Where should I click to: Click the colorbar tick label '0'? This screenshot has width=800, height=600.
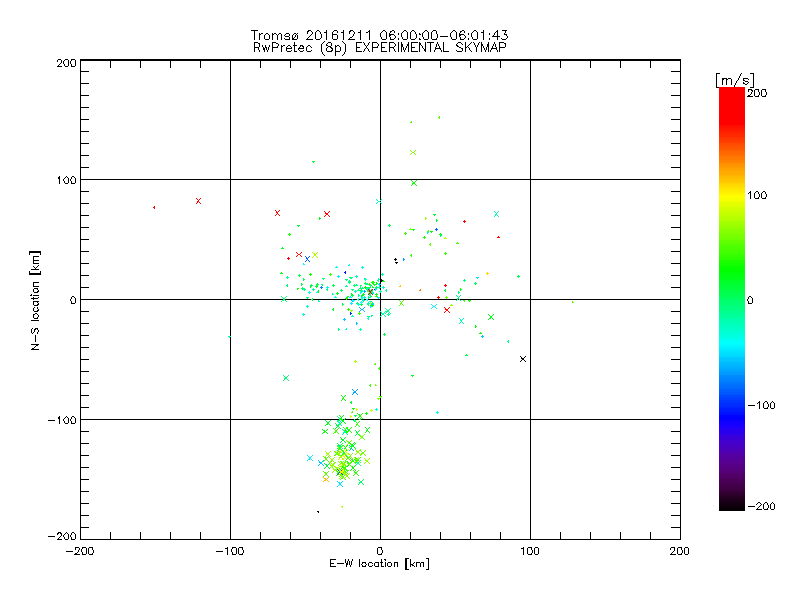tap(750, 301)
